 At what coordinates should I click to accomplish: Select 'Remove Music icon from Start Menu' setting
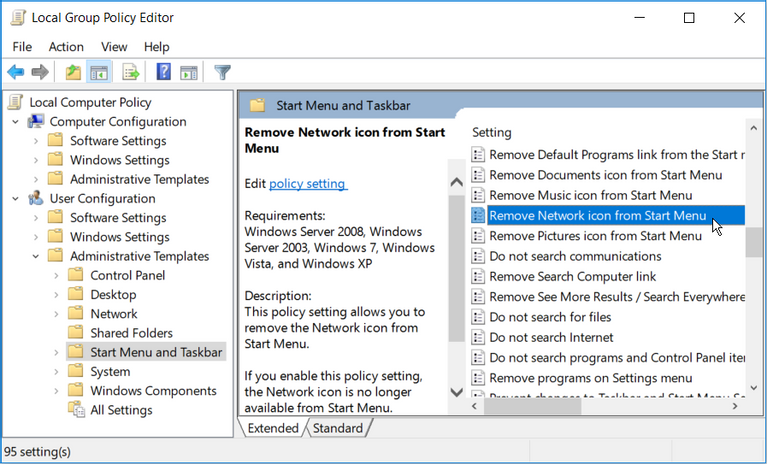click(x=590, y=195)
